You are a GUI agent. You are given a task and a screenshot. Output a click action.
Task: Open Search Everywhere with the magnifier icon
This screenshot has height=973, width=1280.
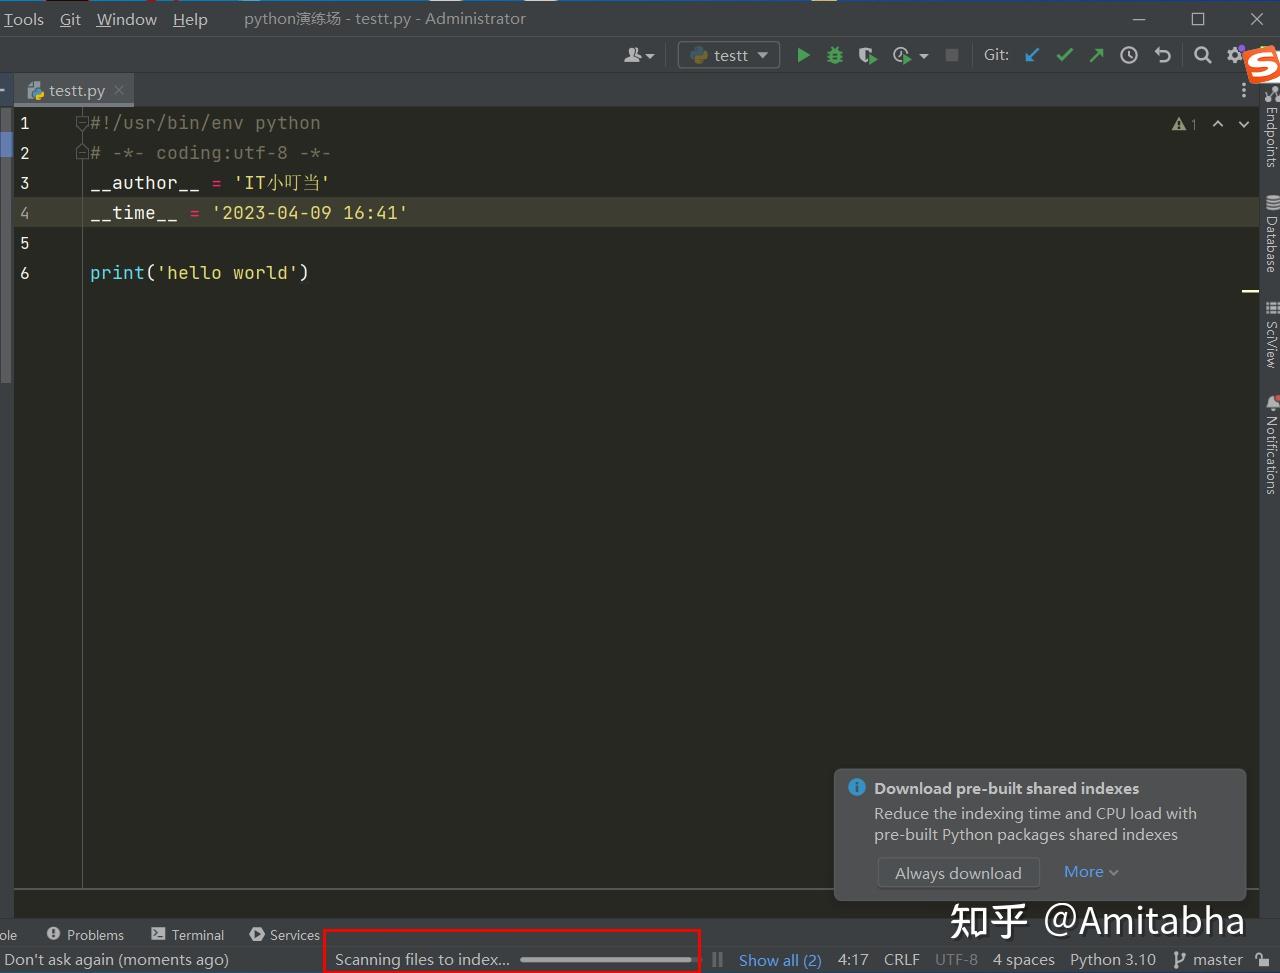[x=1202, y=55]
